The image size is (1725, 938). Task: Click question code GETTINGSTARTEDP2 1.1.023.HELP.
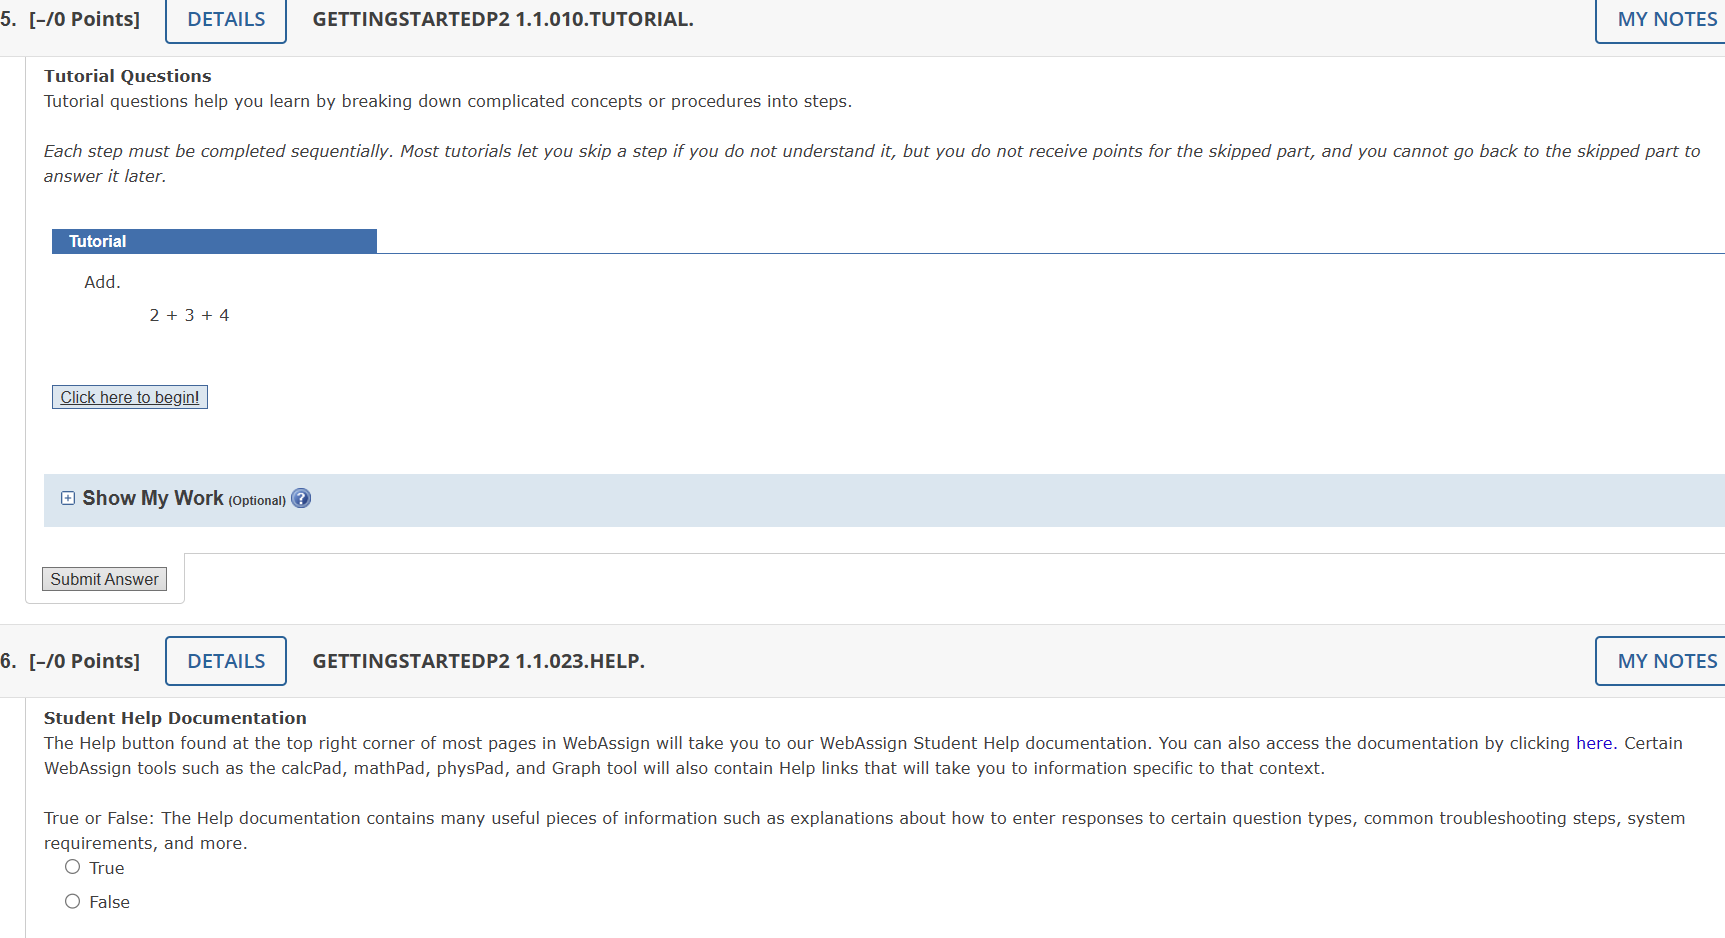coord(479,661)
